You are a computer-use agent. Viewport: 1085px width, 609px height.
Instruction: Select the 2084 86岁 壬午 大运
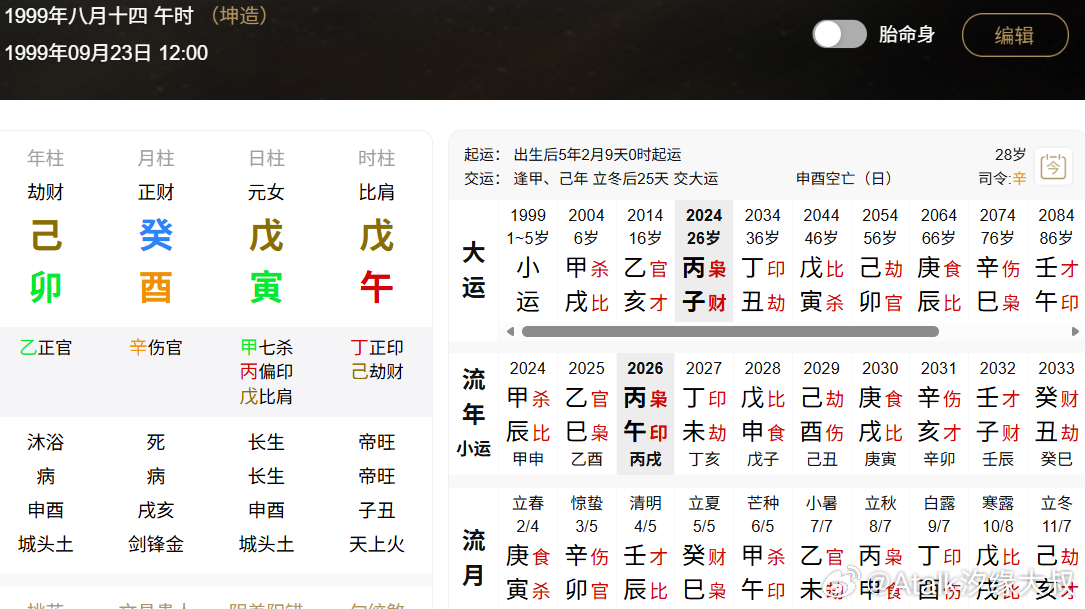1057,261
